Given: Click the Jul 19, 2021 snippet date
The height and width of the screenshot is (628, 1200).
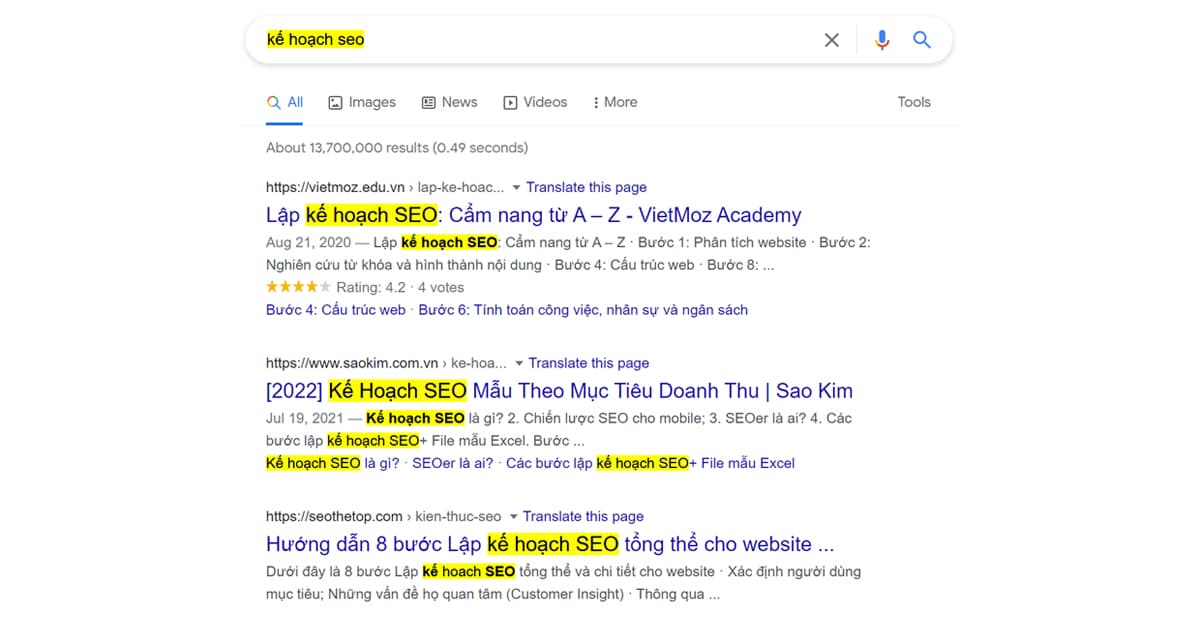Looking at the screenshot, I should click(x=305, y=418).
